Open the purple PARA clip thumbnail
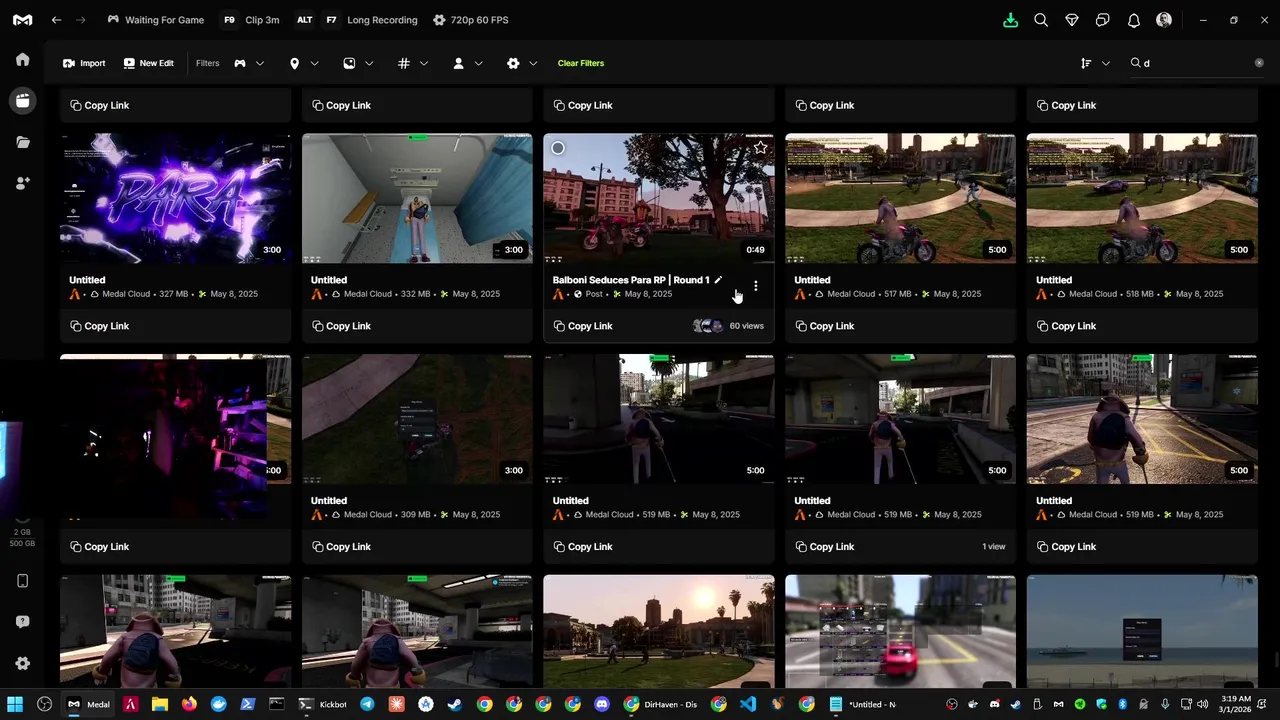Viewport: 1280px width, 720px height. click(x=176, y=198)
